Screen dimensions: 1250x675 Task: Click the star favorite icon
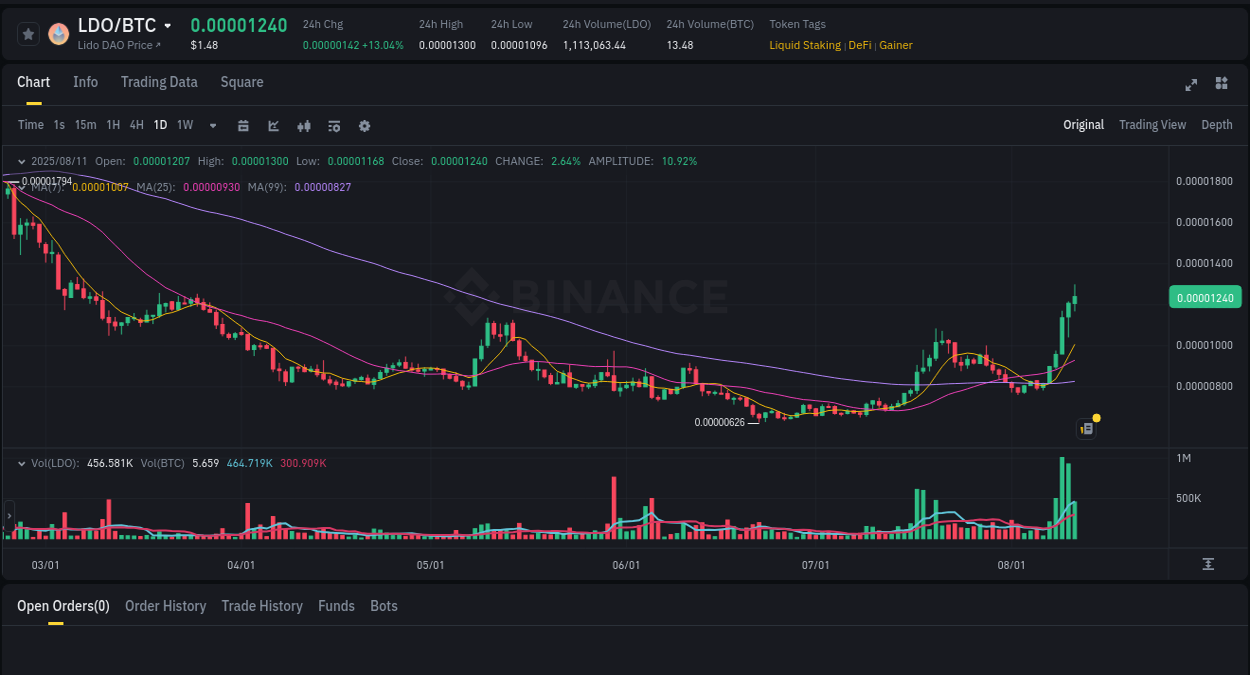click(x=28, y=33)
